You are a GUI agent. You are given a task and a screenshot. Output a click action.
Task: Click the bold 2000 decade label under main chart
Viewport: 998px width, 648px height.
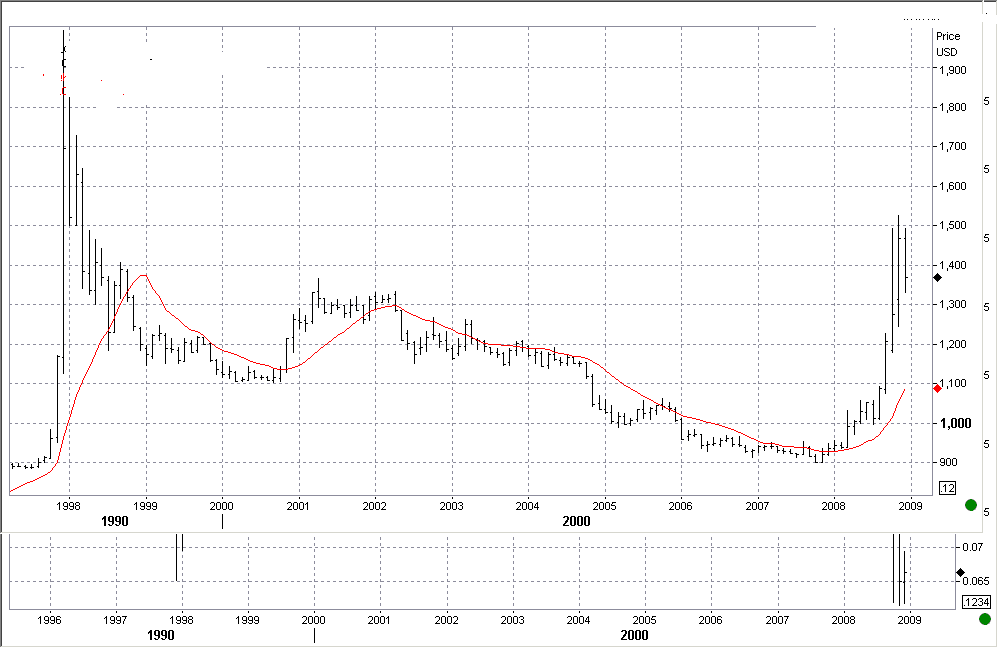pyautogui.click(x=576, y=522)
